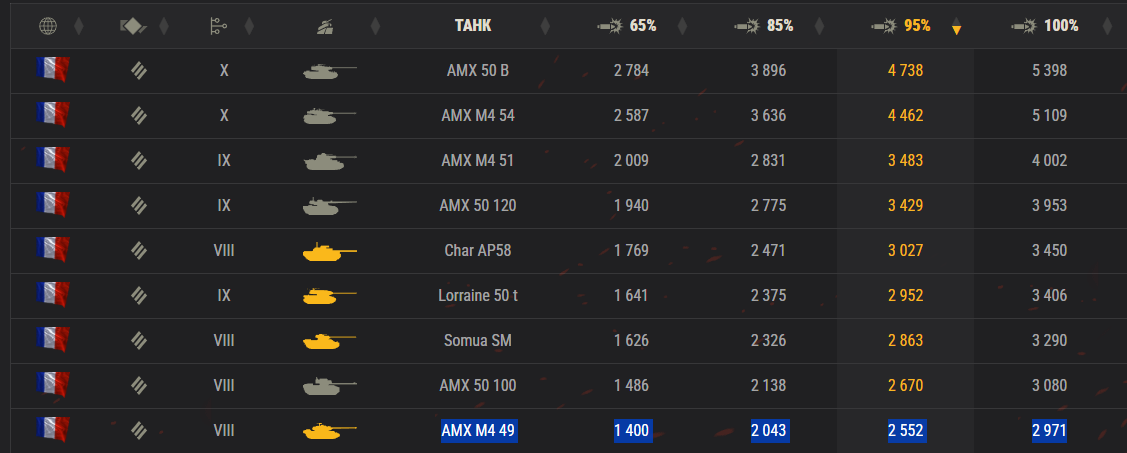Click the orange sort arrow beside 95%

[956, 29]
